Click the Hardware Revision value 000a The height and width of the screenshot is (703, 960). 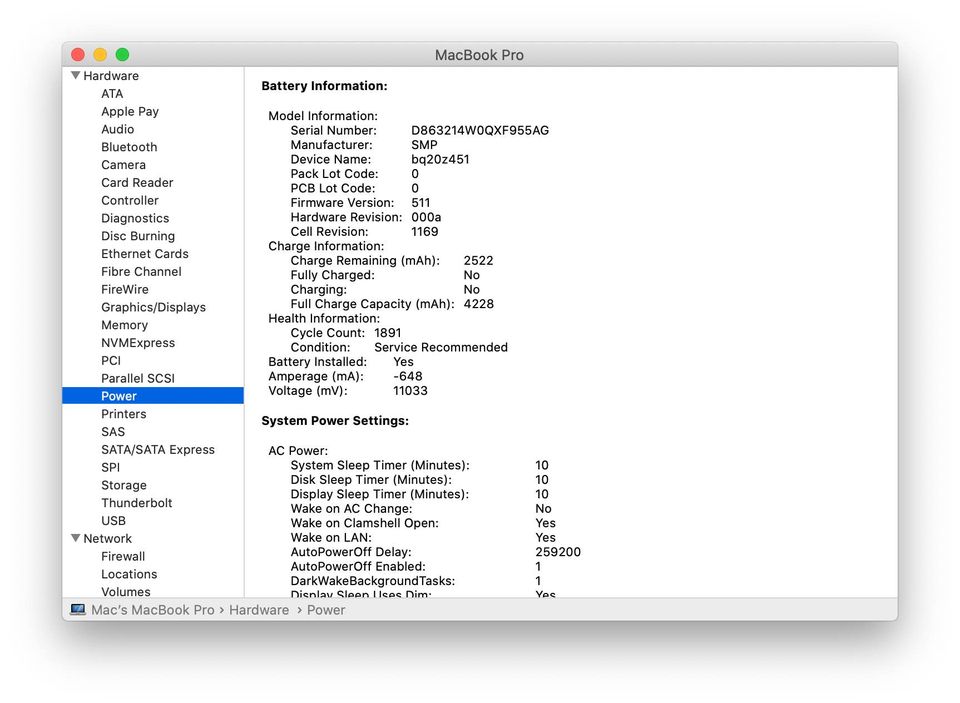tap(426, 217)
